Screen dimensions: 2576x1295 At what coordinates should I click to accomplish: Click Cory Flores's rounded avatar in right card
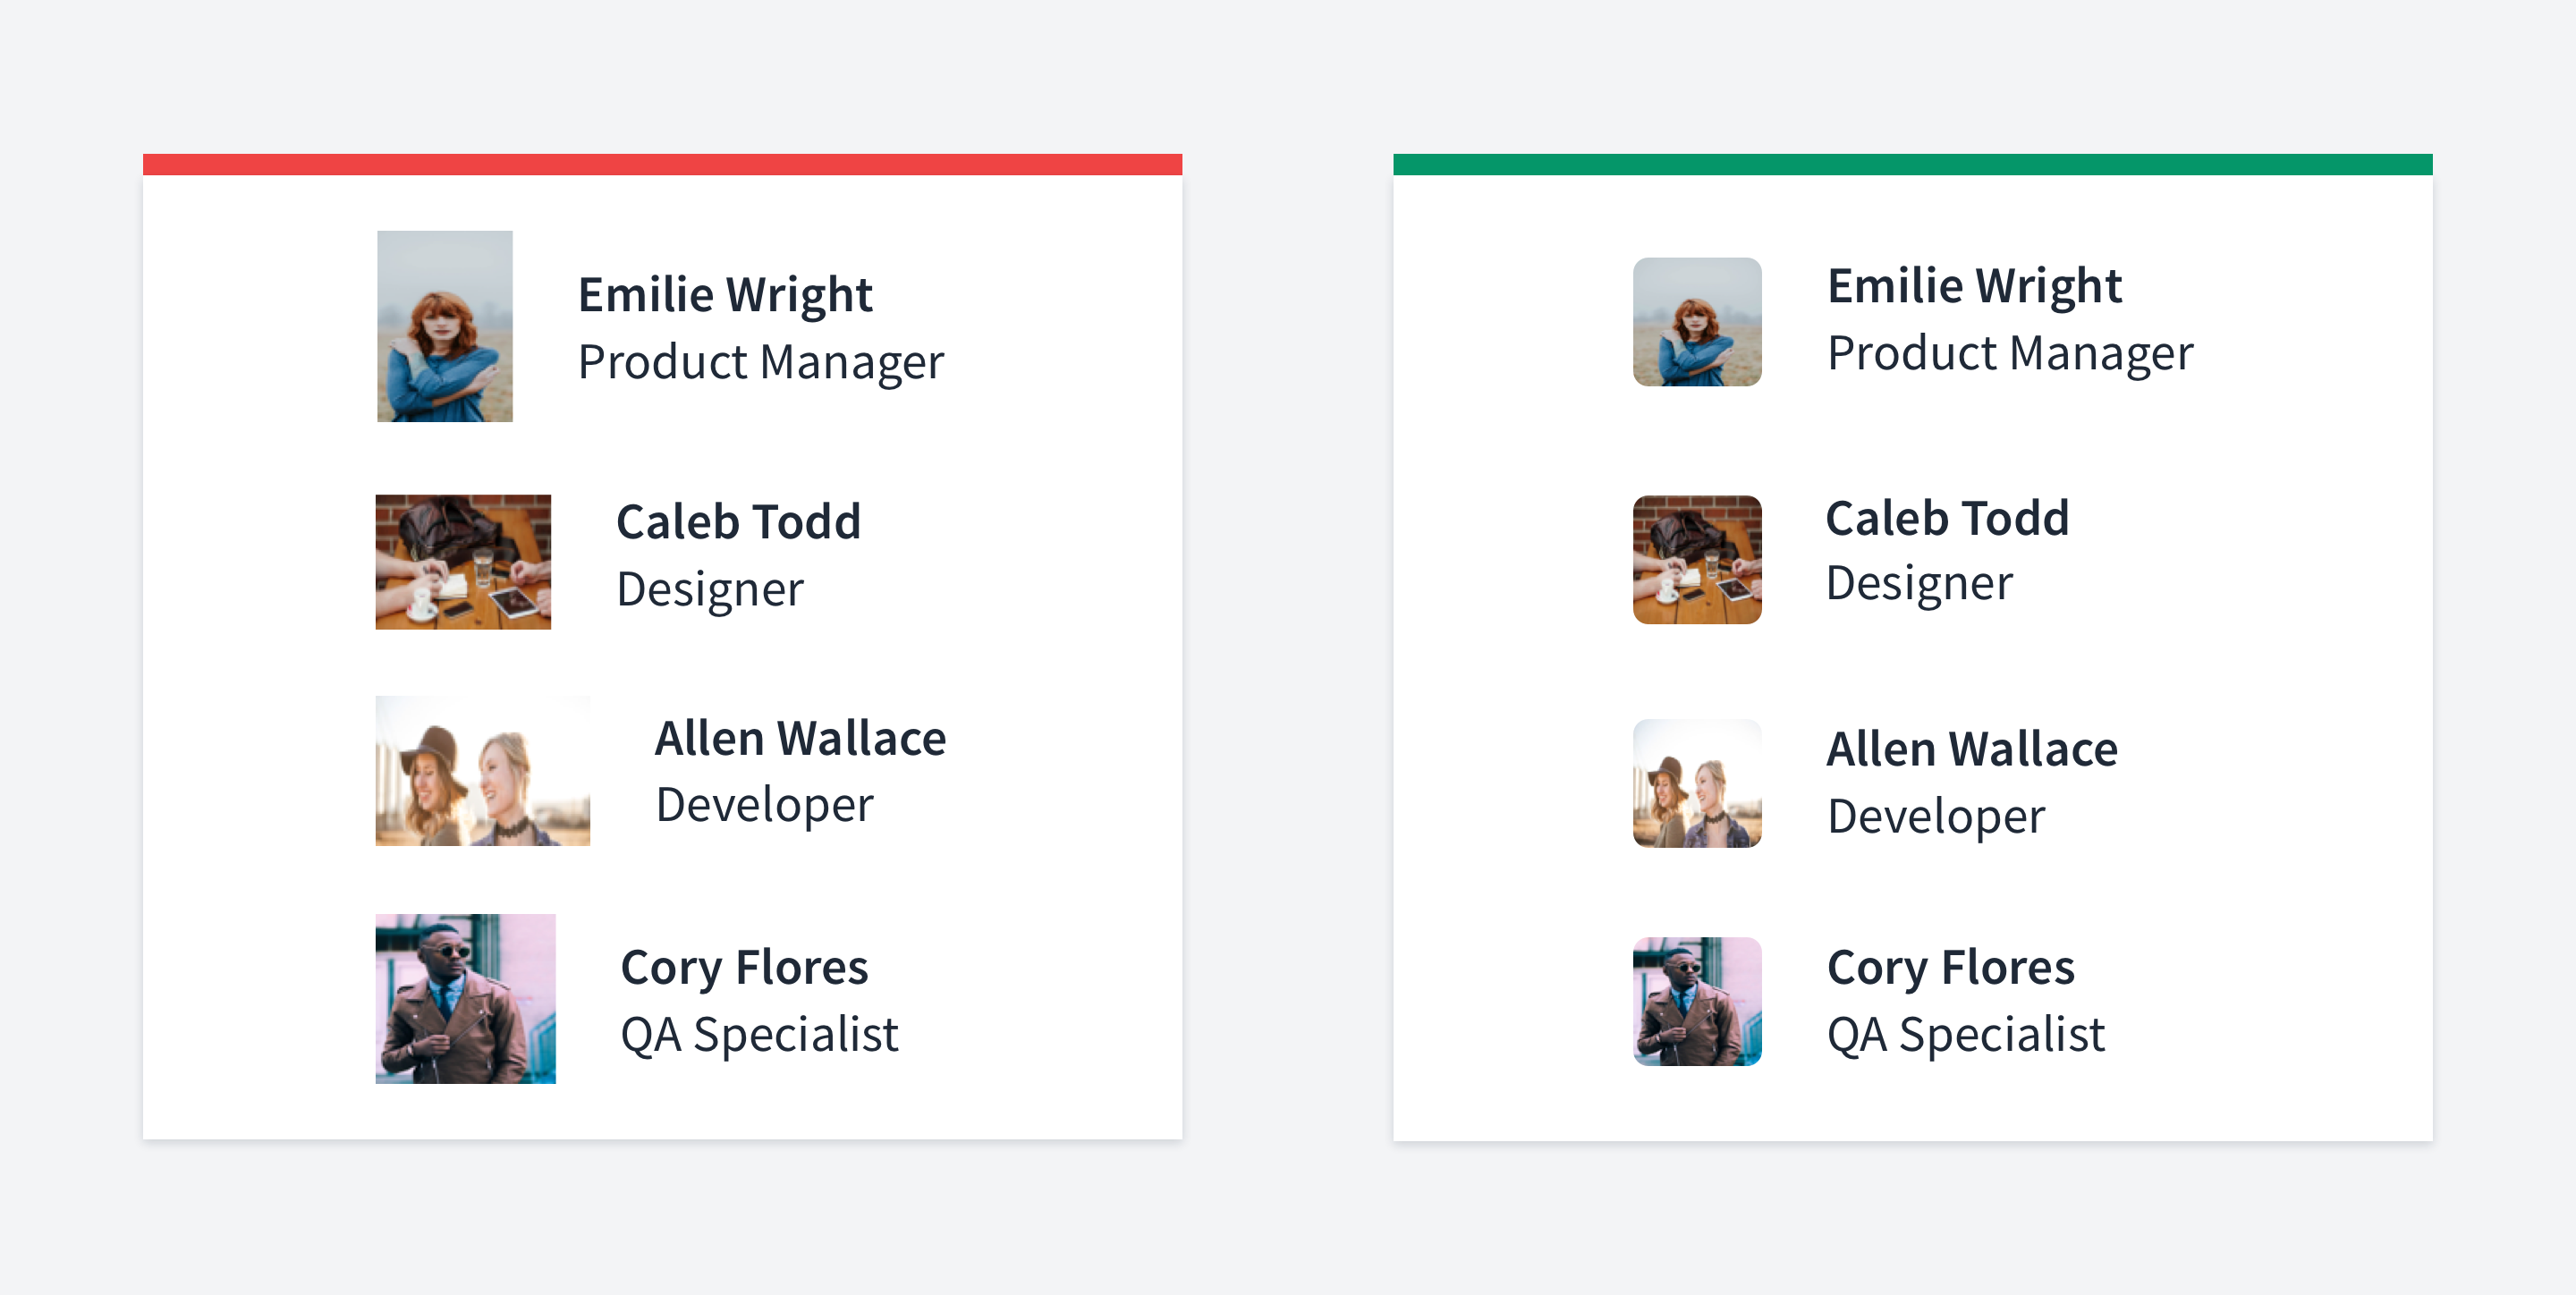(x=1697, y=1001)
